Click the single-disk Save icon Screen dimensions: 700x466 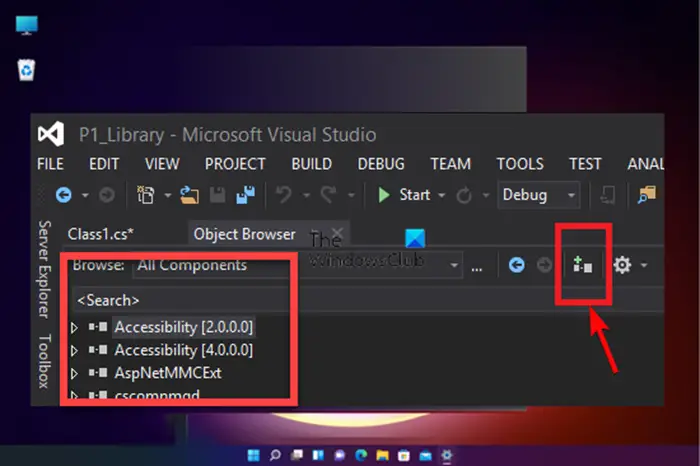218,195
